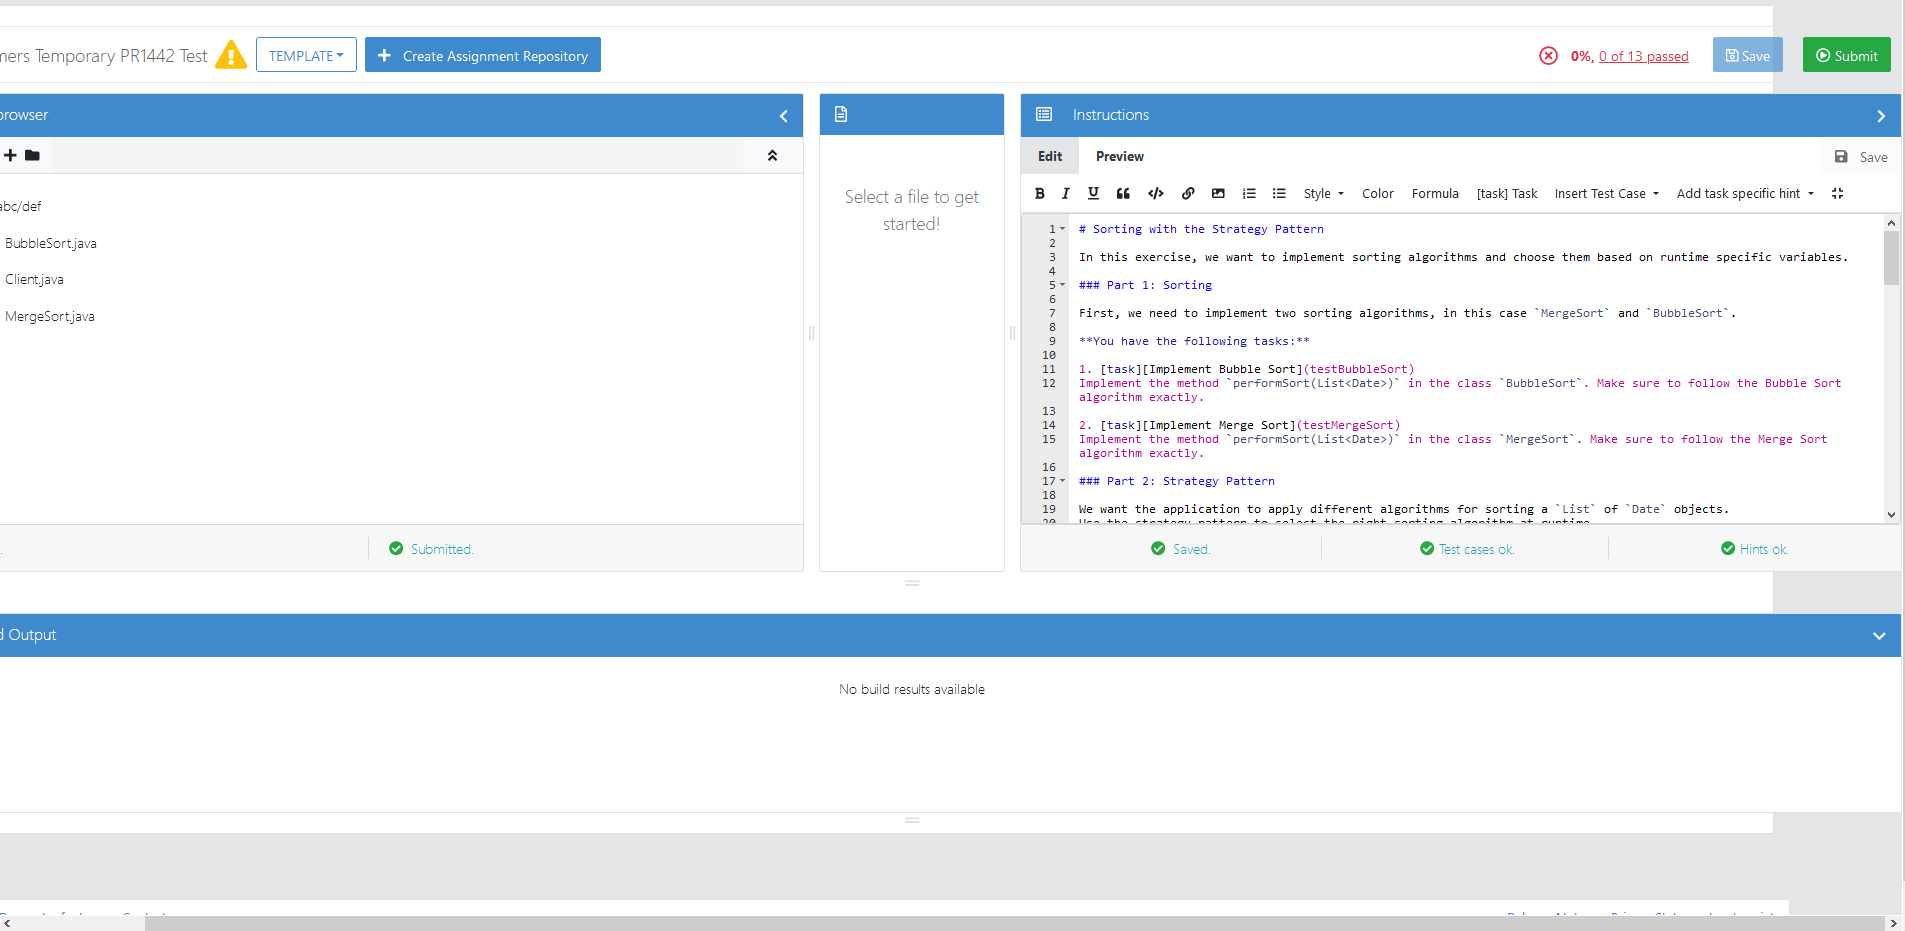
Task: Open the Insert Test Case dropdown
Action: tap(1606, 194)
